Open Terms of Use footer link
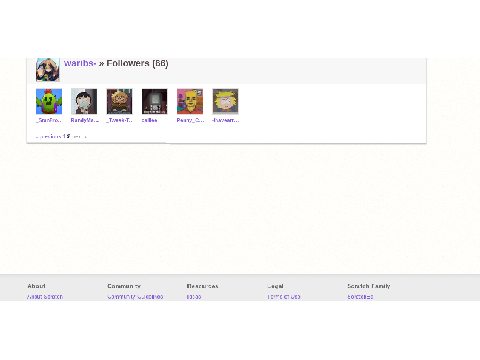This screenshot has width=480, height=360. pos(284,297)
